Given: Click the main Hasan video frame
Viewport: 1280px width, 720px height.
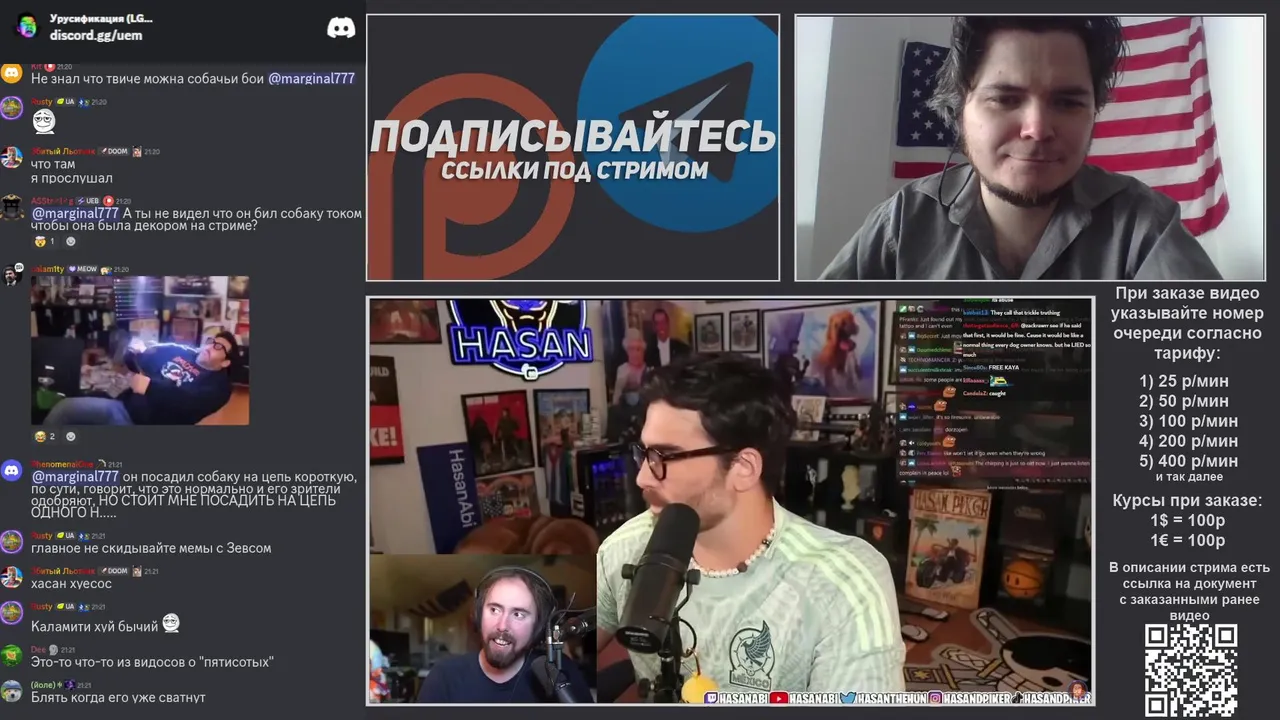Looking at the screenshot, I should (x=730, y=500).
